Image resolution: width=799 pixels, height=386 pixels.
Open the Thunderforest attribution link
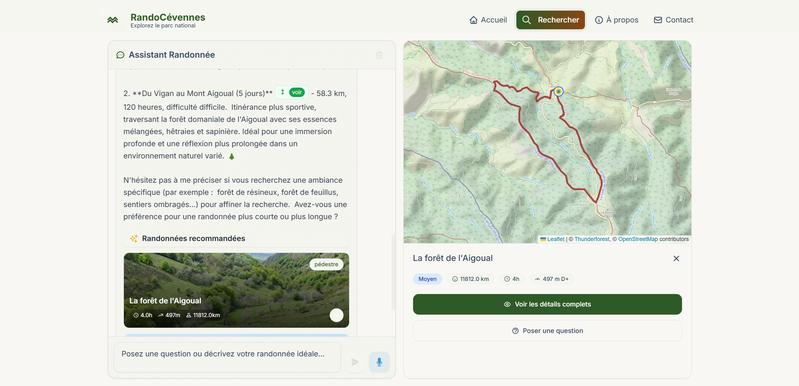pyautogui.click(x=592, y=239)
